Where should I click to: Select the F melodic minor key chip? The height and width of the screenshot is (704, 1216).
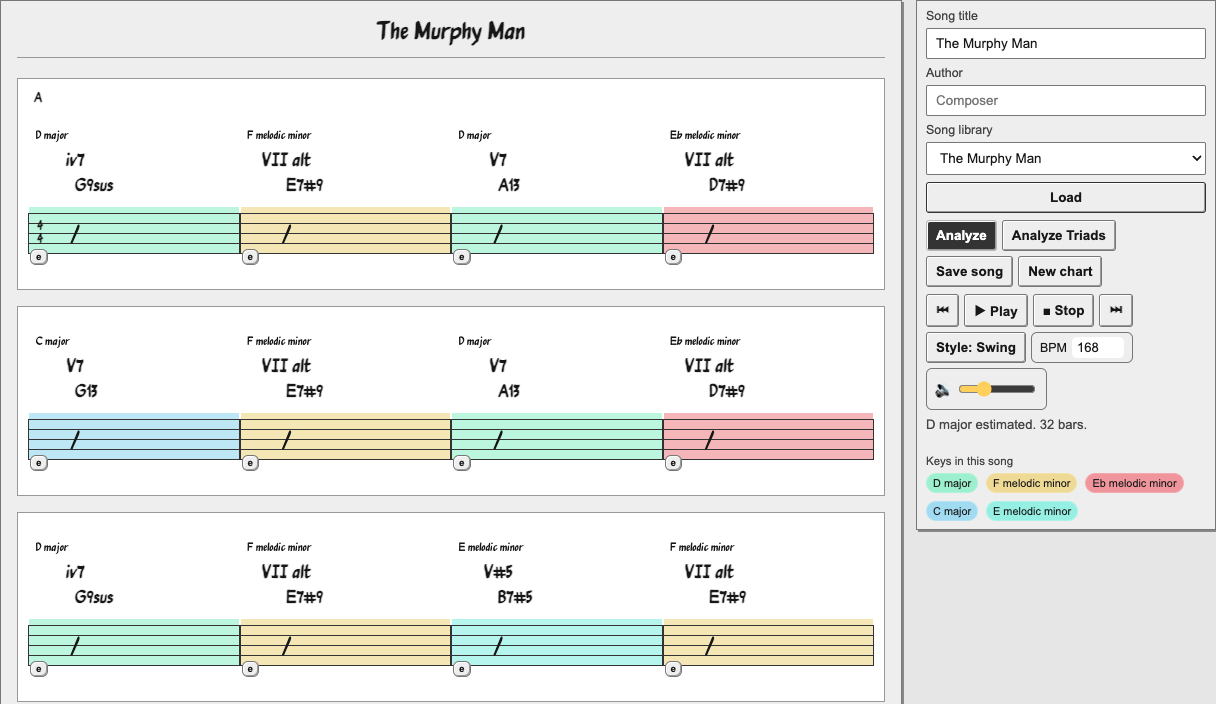click(1032, 483)
